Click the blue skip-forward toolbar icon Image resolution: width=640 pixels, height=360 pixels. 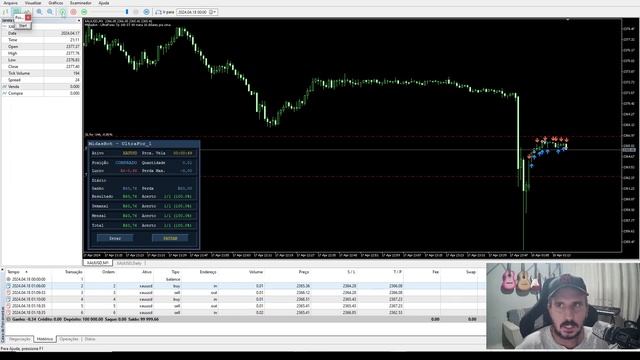click(147, 12)
